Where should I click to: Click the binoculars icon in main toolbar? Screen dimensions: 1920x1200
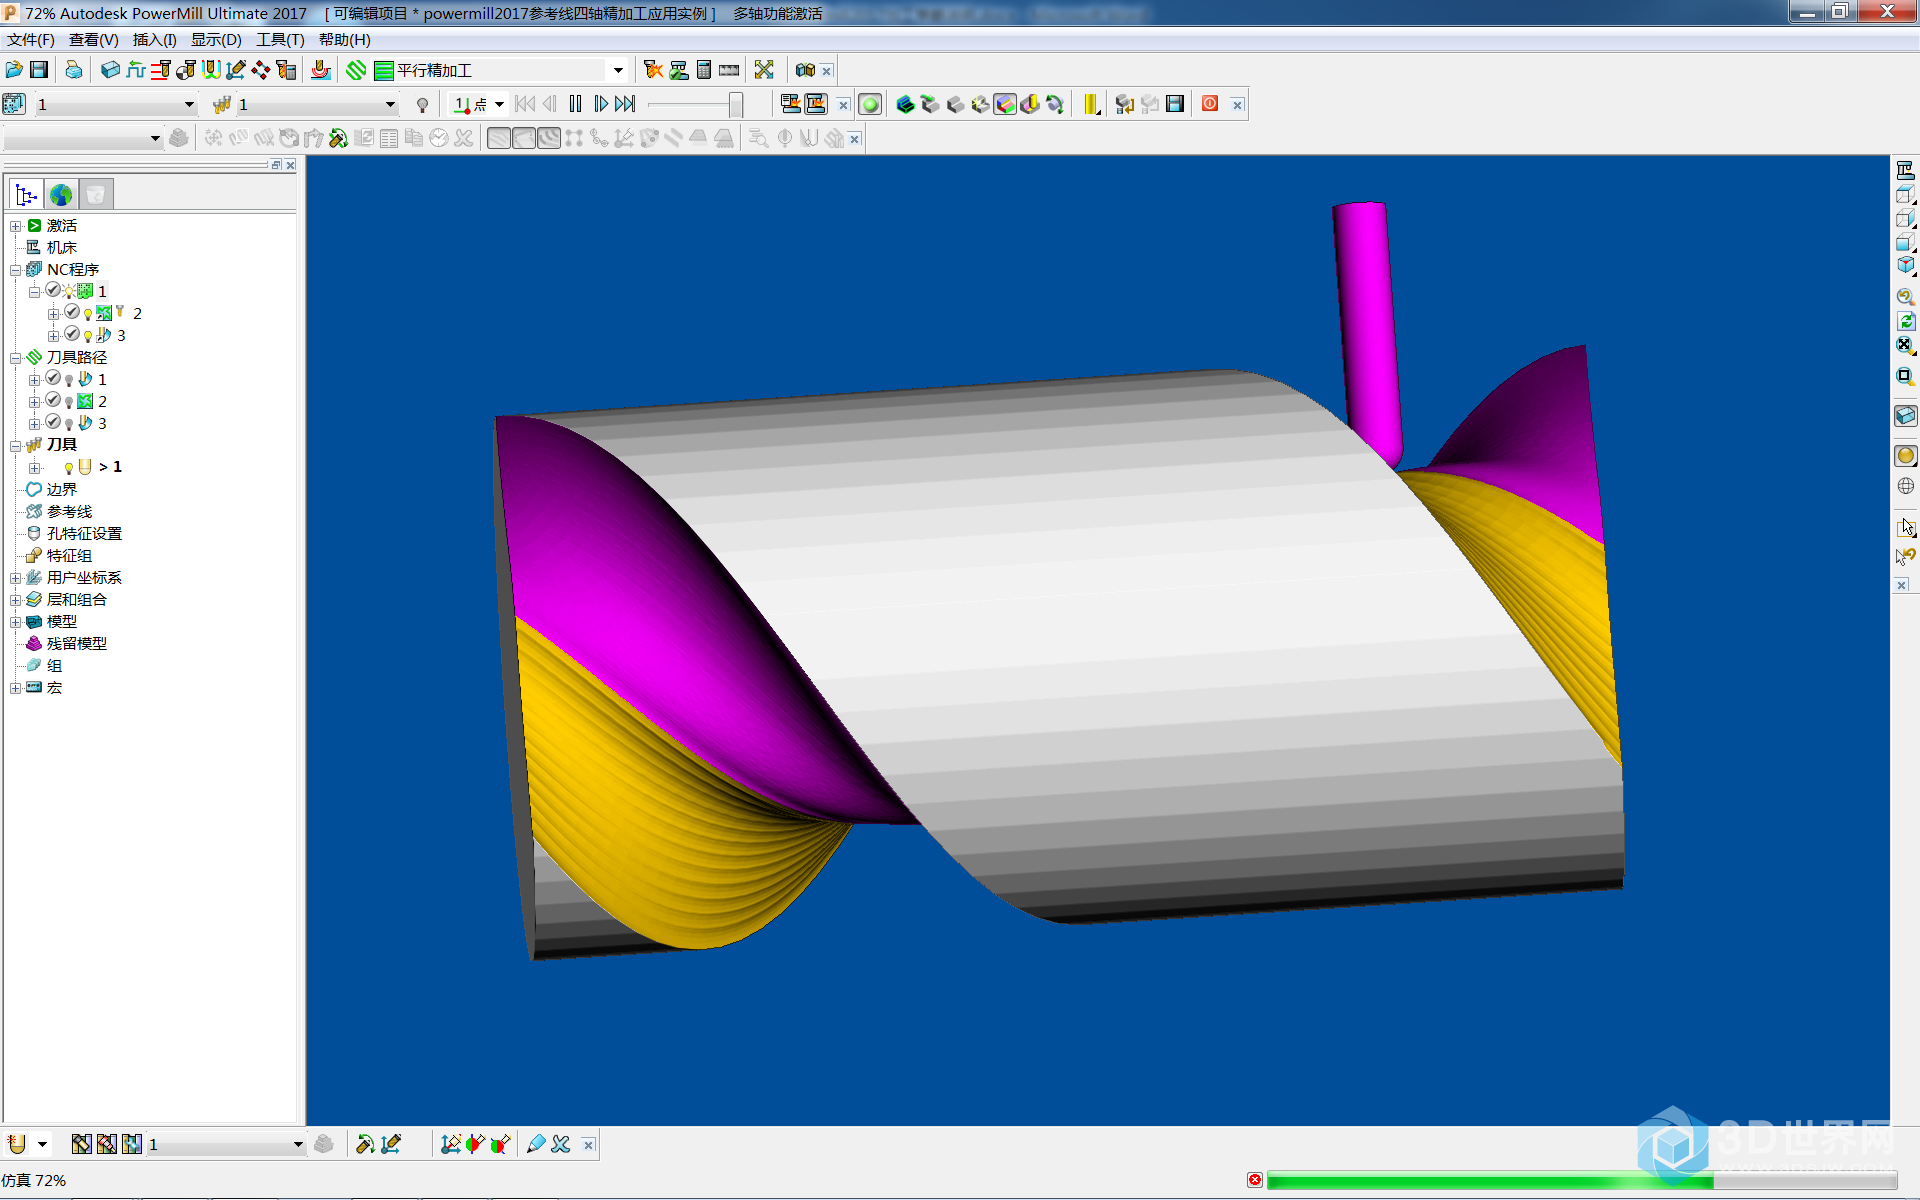point(805,70)
